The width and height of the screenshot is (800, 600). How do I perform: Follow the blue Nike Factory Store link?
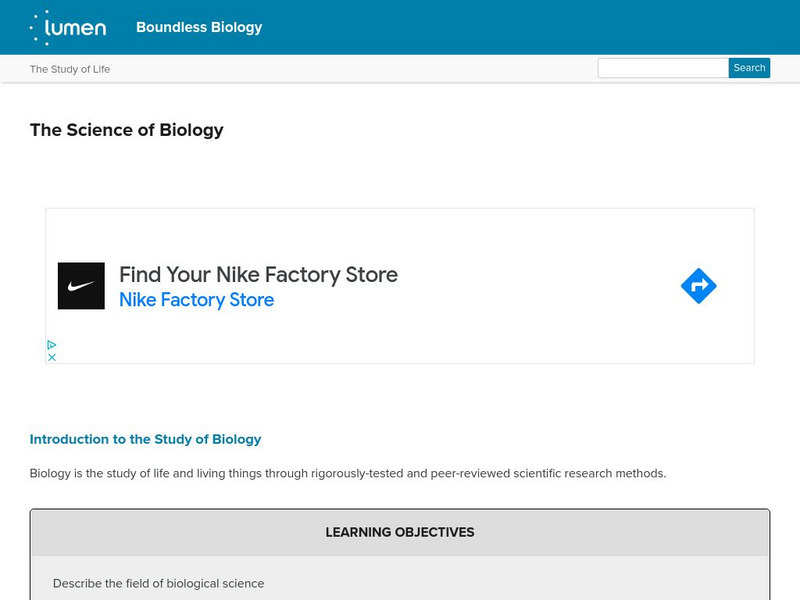(196, 300)
